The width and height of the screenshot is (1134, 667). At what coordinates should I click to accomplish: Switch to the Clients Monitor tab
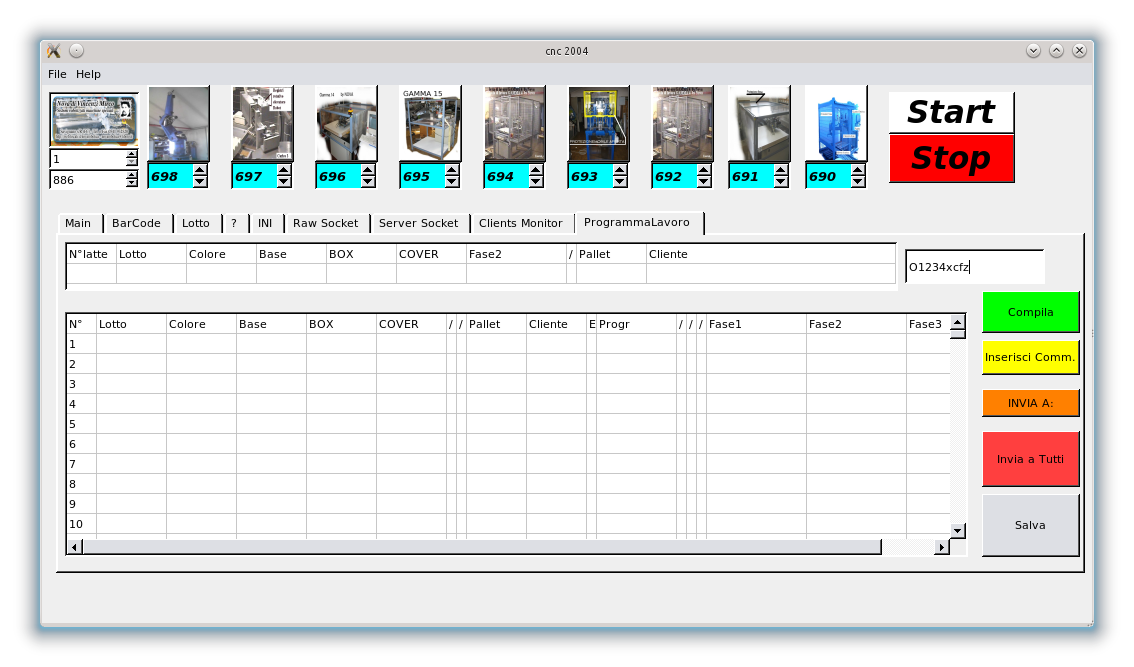coord(520,223)
